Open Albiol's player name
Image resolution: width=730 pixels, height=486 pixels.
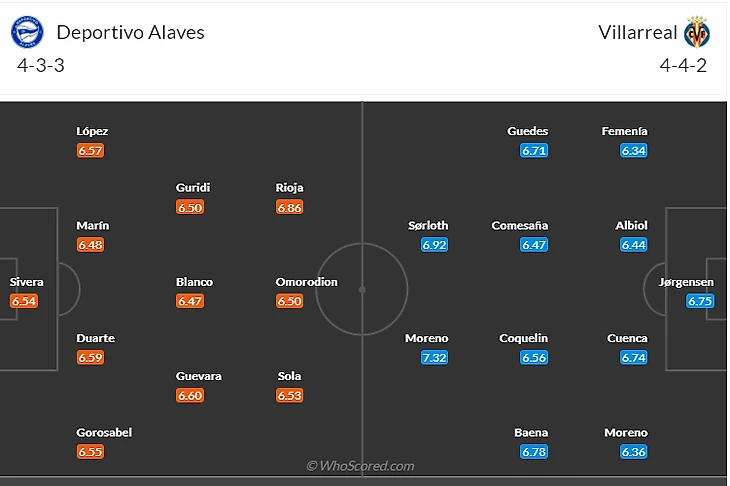632,226
